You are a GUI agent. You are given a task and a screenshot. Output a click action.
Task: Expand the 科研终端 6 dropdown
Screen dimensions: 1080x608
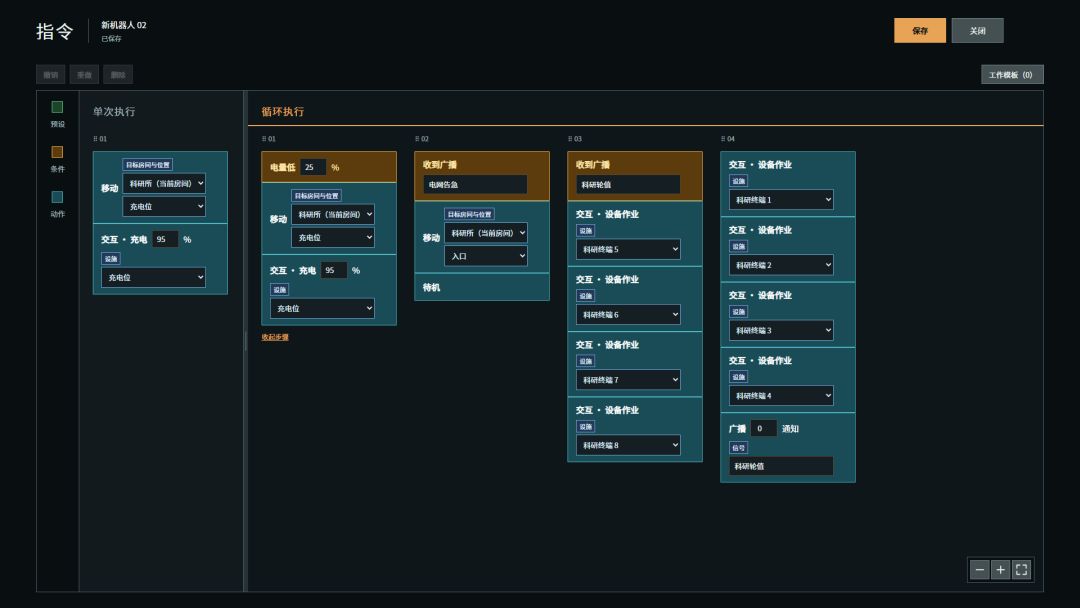tap(628, 315)
